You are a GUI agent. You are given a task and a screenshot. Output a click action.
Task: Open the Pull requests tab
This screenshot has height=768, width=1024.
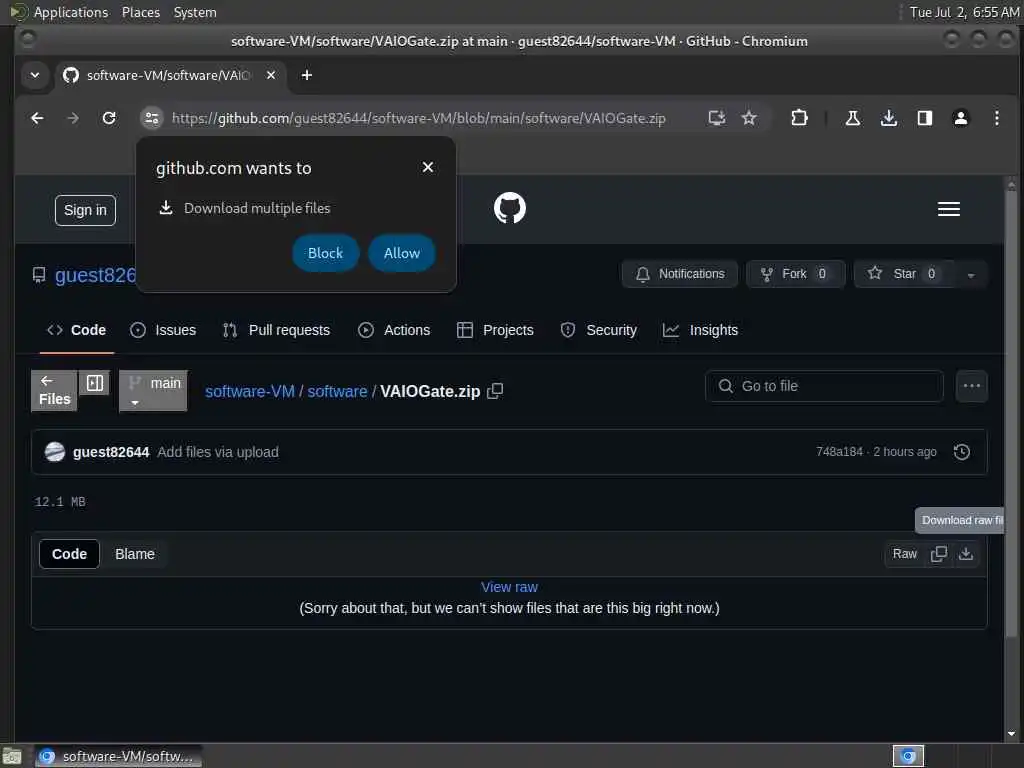(x=276, y=330)
